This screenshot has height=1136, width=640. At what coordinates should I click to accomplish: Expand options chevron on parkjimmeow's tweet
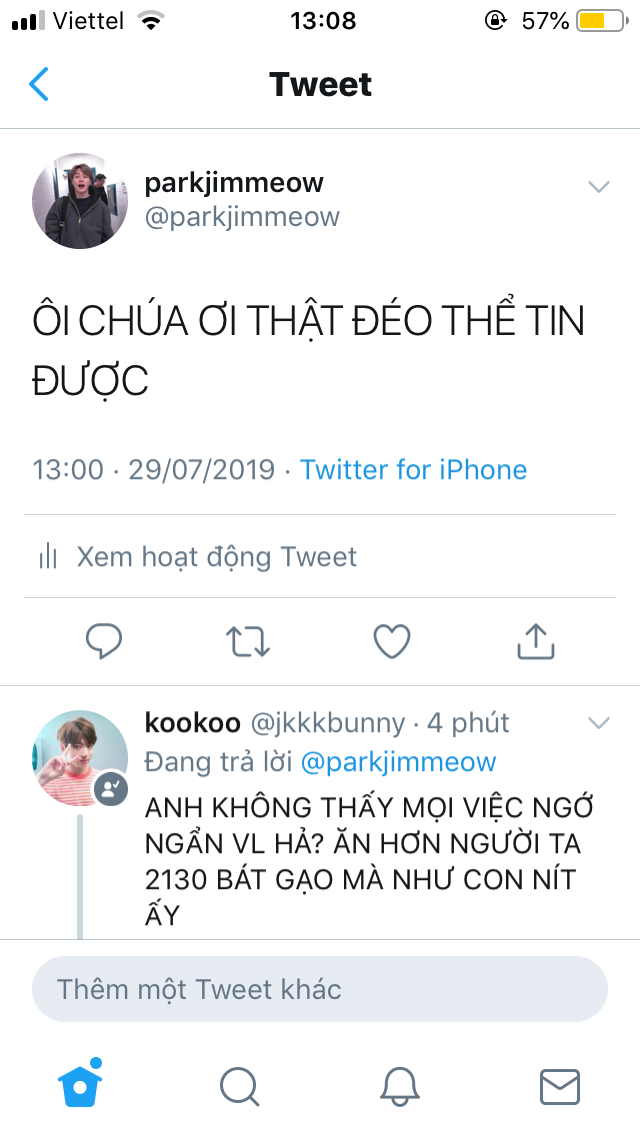[598, 187]
